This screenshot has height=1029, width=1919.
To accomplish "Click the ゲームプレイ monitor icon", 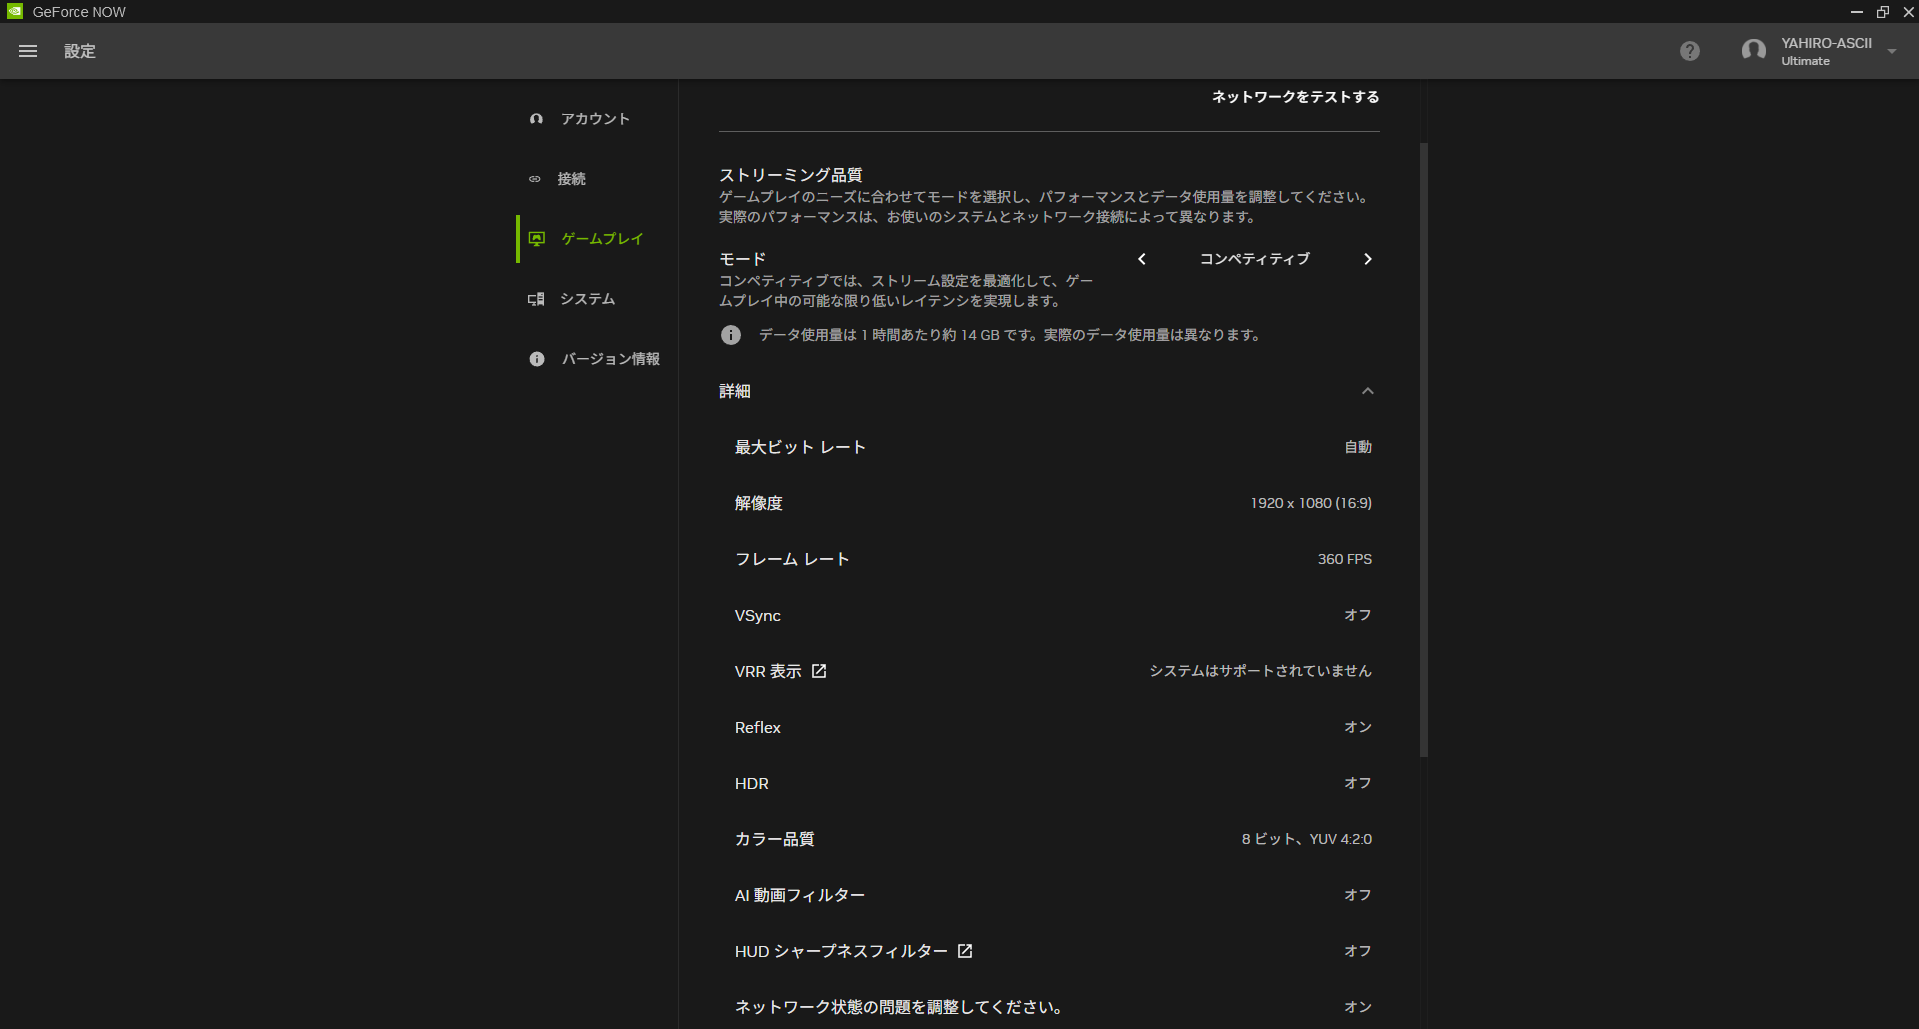I will 537,239.
